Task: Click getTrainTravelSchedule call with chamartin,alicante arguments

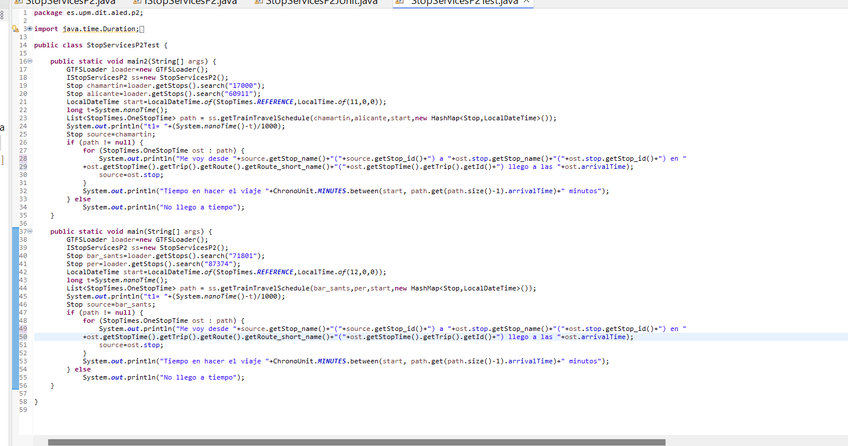Action: pos(382,118)
